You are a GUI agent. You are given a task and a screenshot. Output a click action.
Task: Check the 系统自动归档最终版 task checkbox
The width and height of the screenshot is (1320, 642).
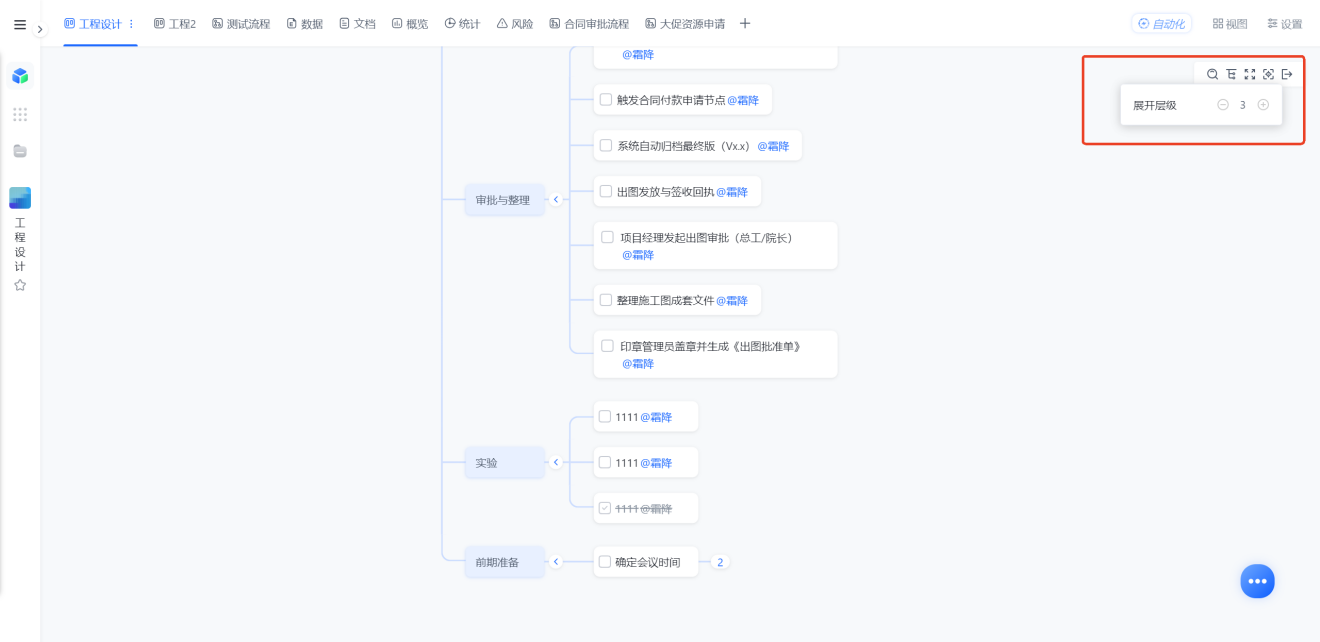click(606, 146)
